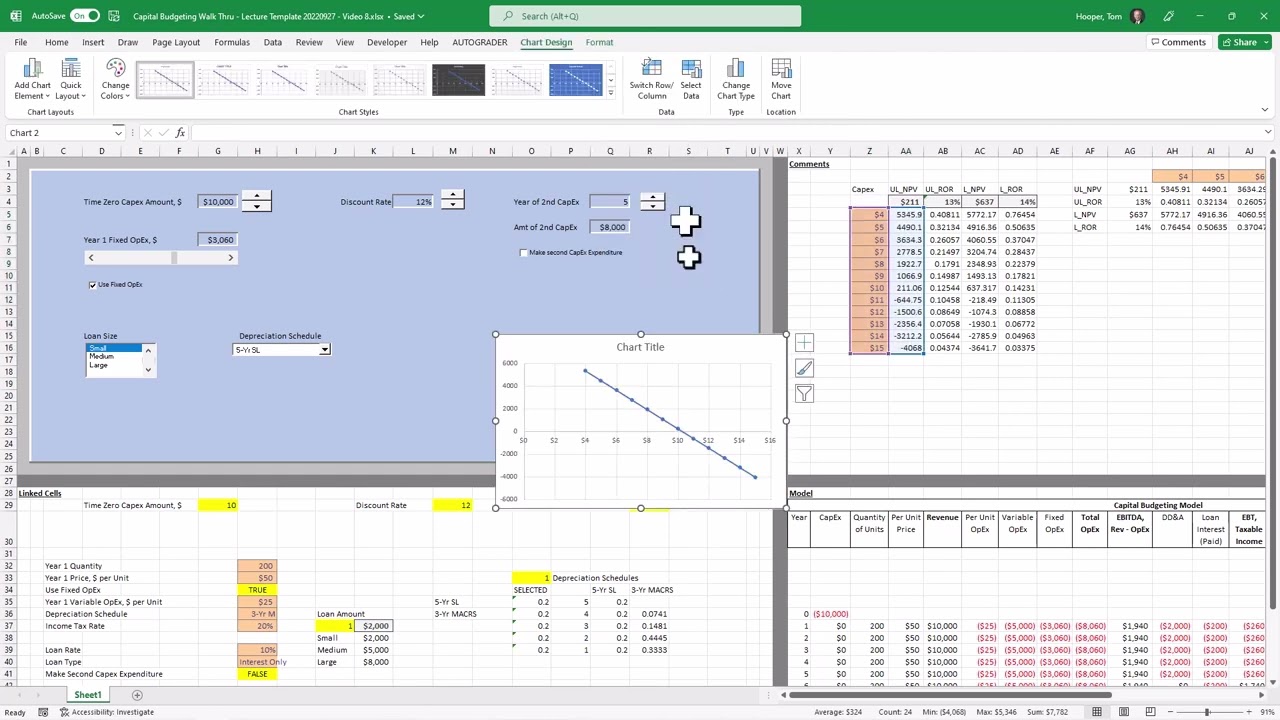1280x720 pixels.
Task: Open the Select Data dialog
Action: [691, 78]
